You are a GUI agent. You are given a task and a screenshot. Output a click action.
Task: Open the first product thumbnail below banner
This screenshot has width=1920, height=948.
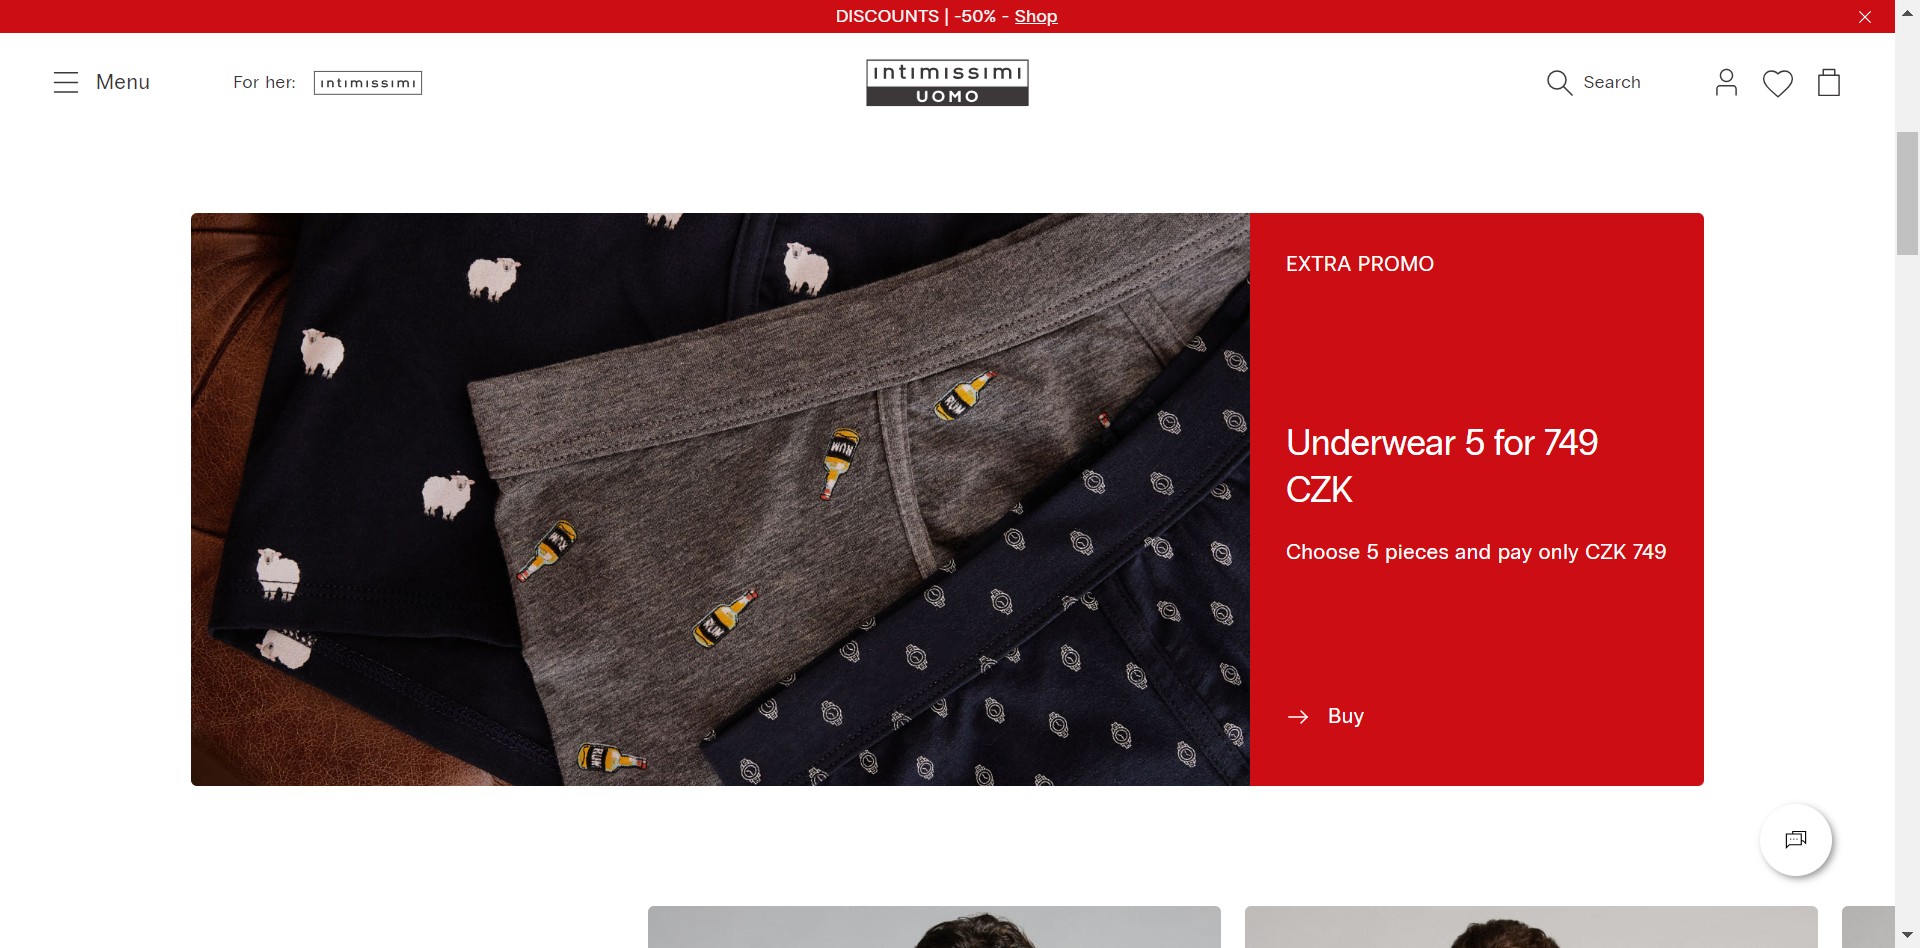click(934, 927)
